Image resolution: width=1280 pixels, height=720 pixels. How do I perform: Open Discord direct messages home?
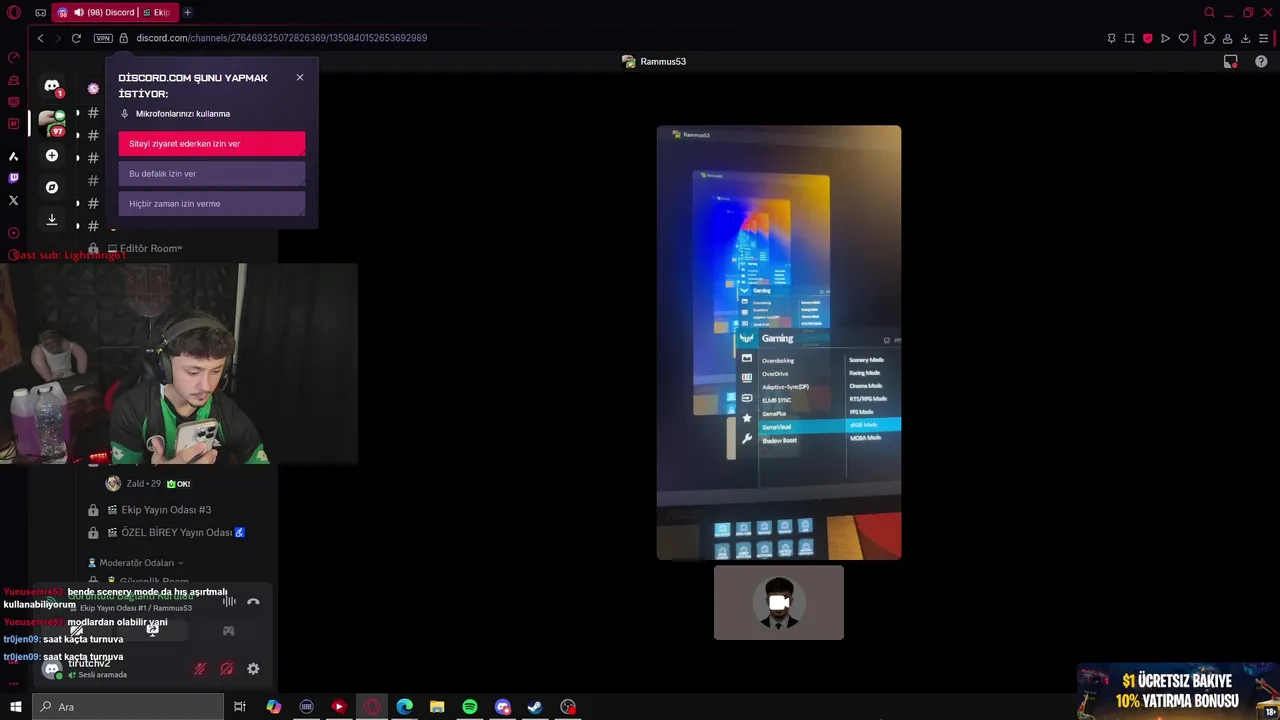tap(52, 87)
